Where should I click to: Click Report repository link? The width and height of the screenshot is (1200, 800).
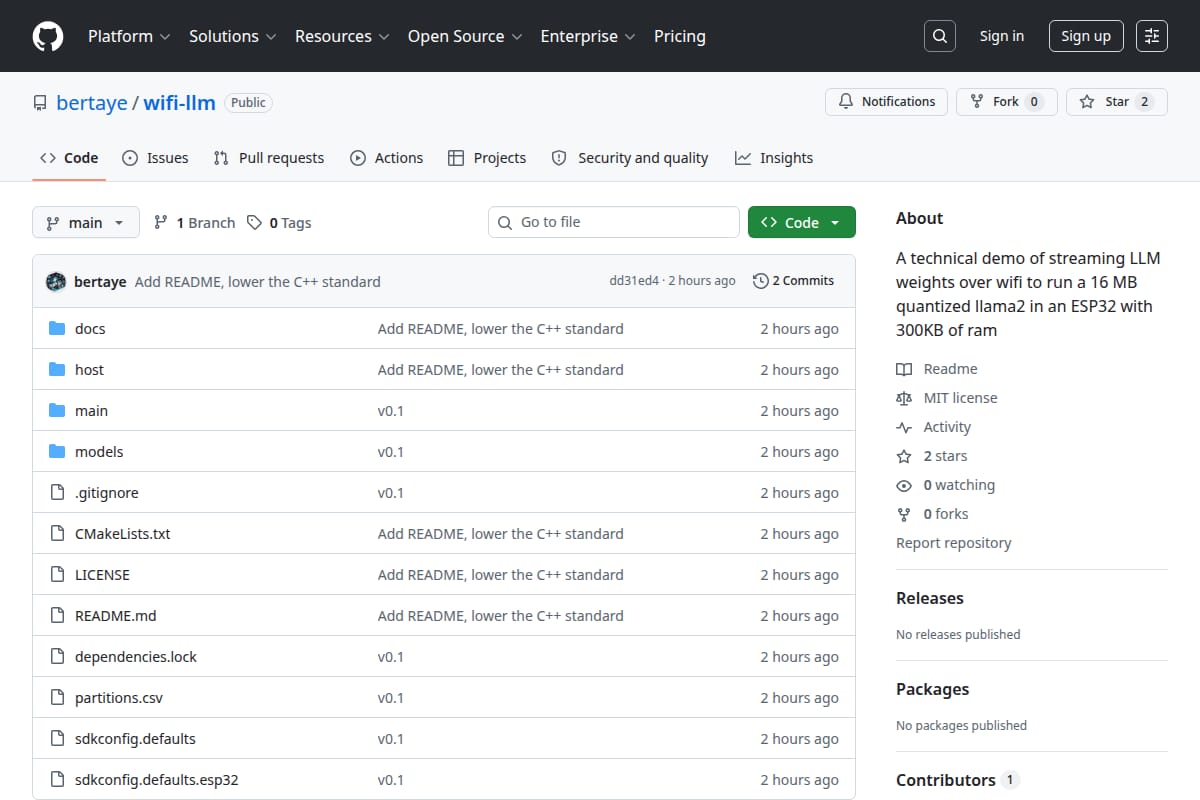pos(954,543)
